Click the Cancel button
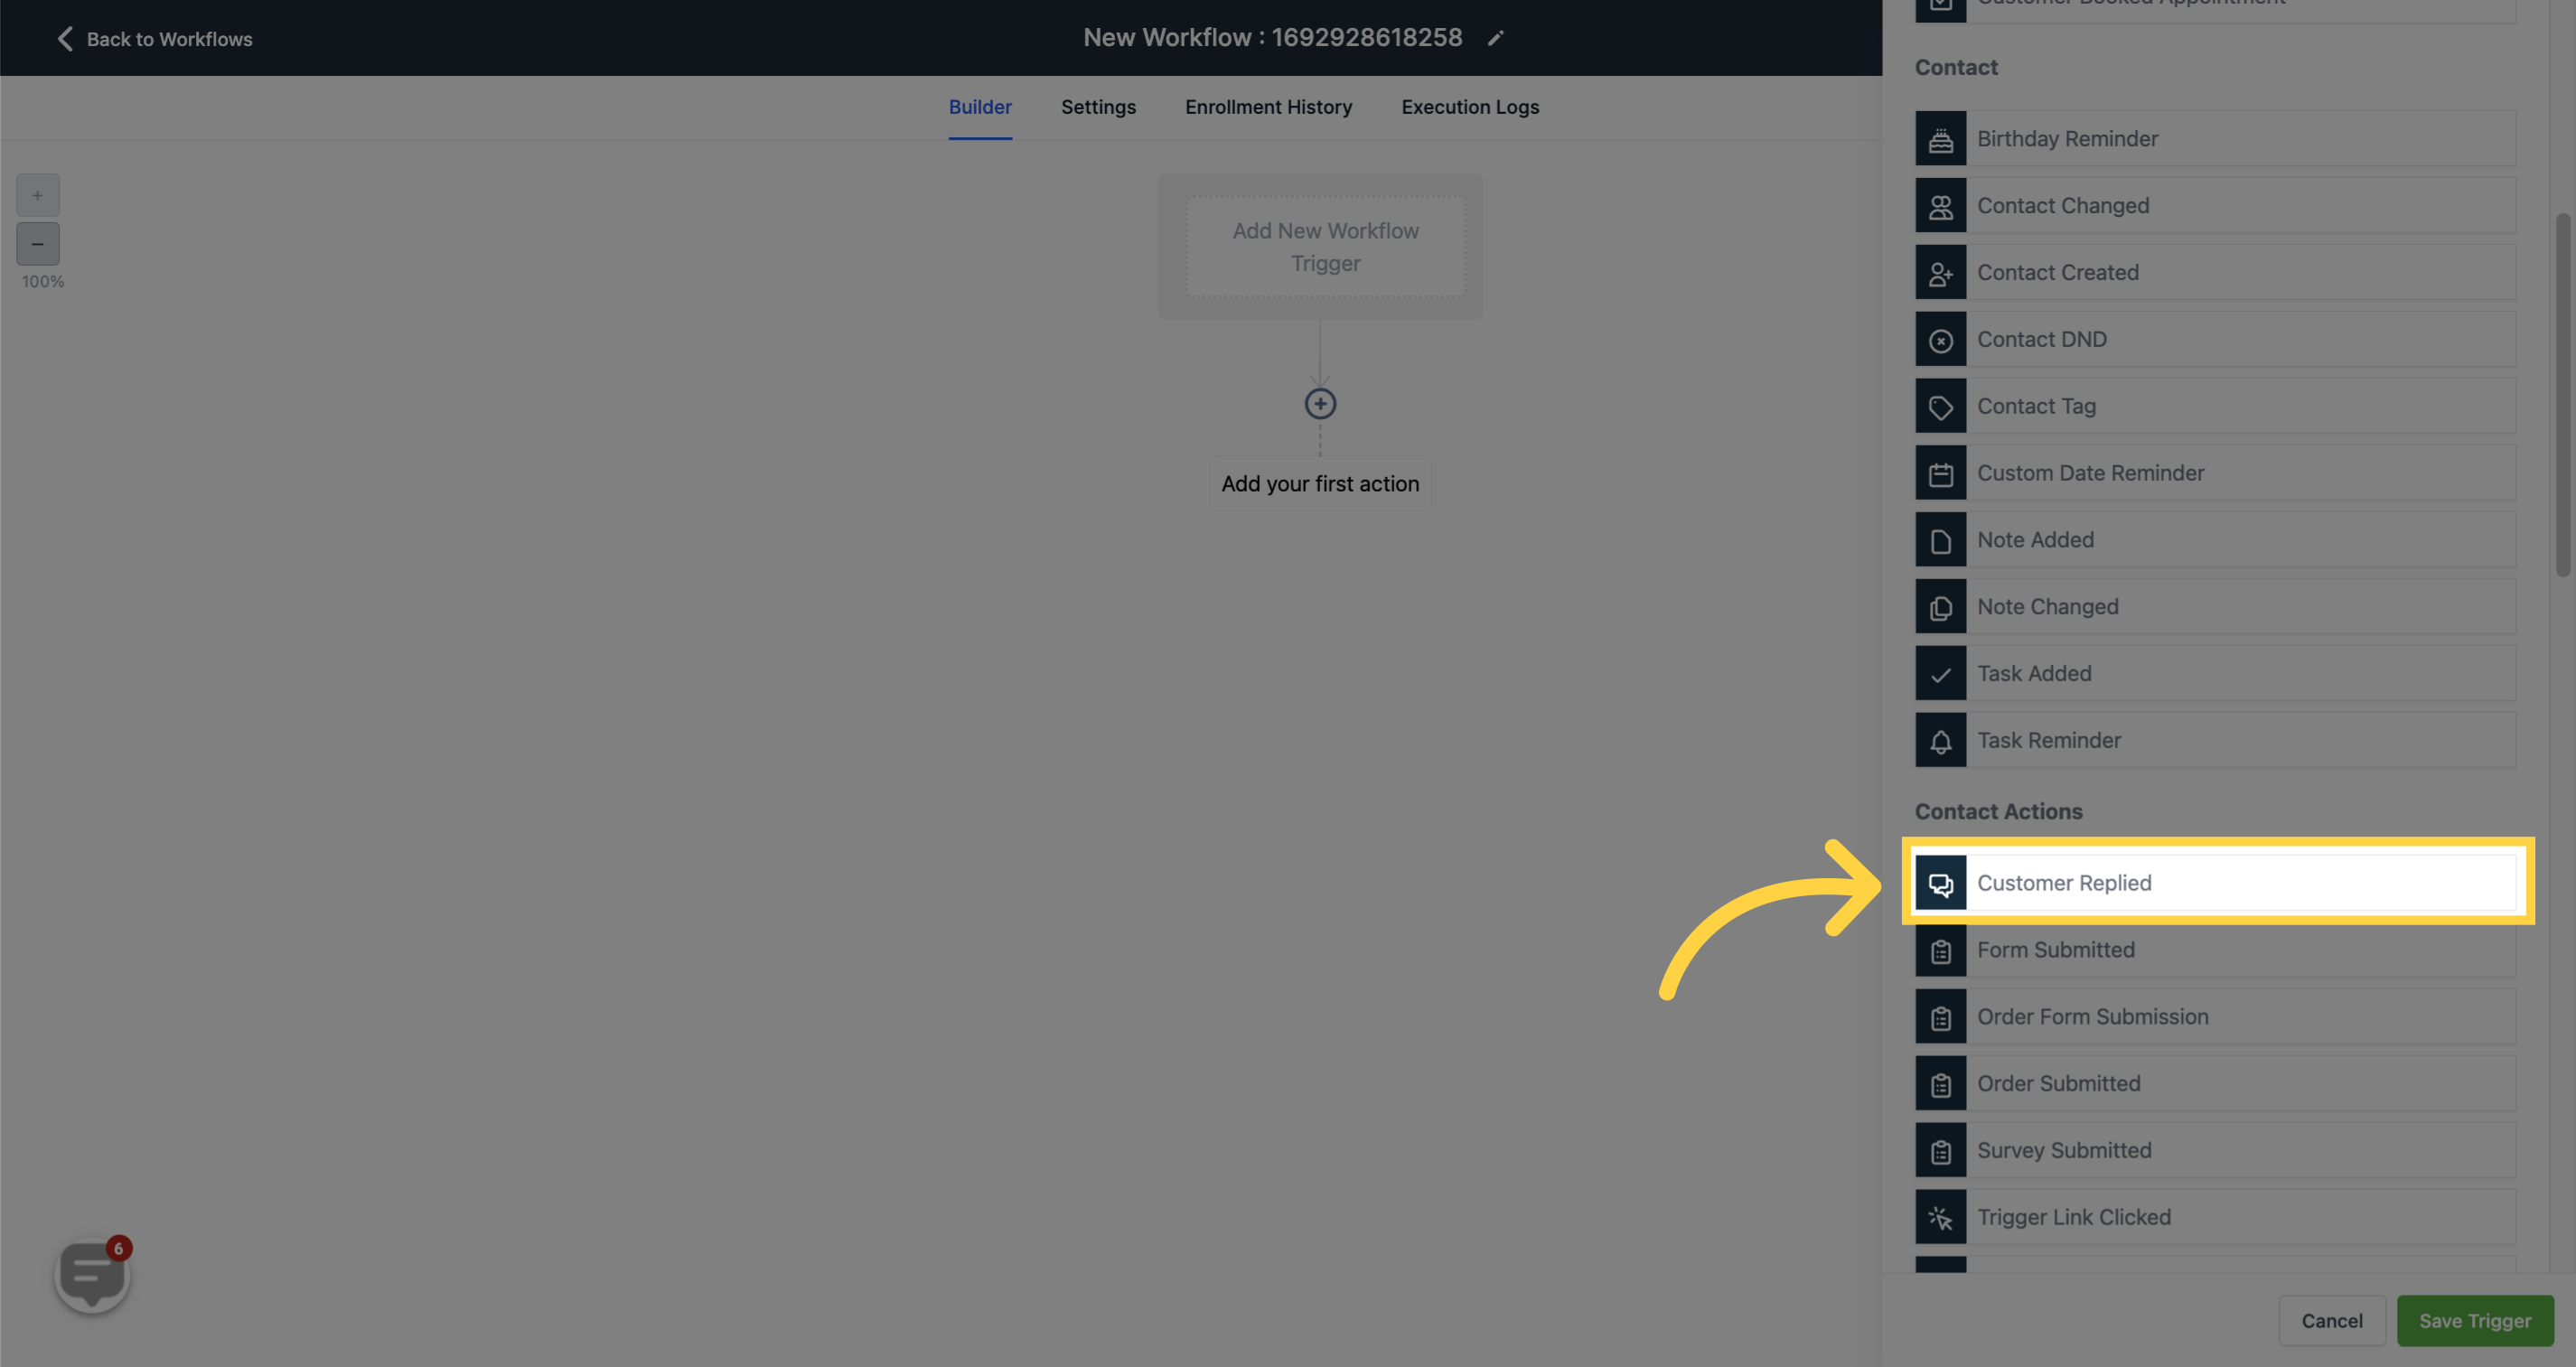 point(2330,1319)
